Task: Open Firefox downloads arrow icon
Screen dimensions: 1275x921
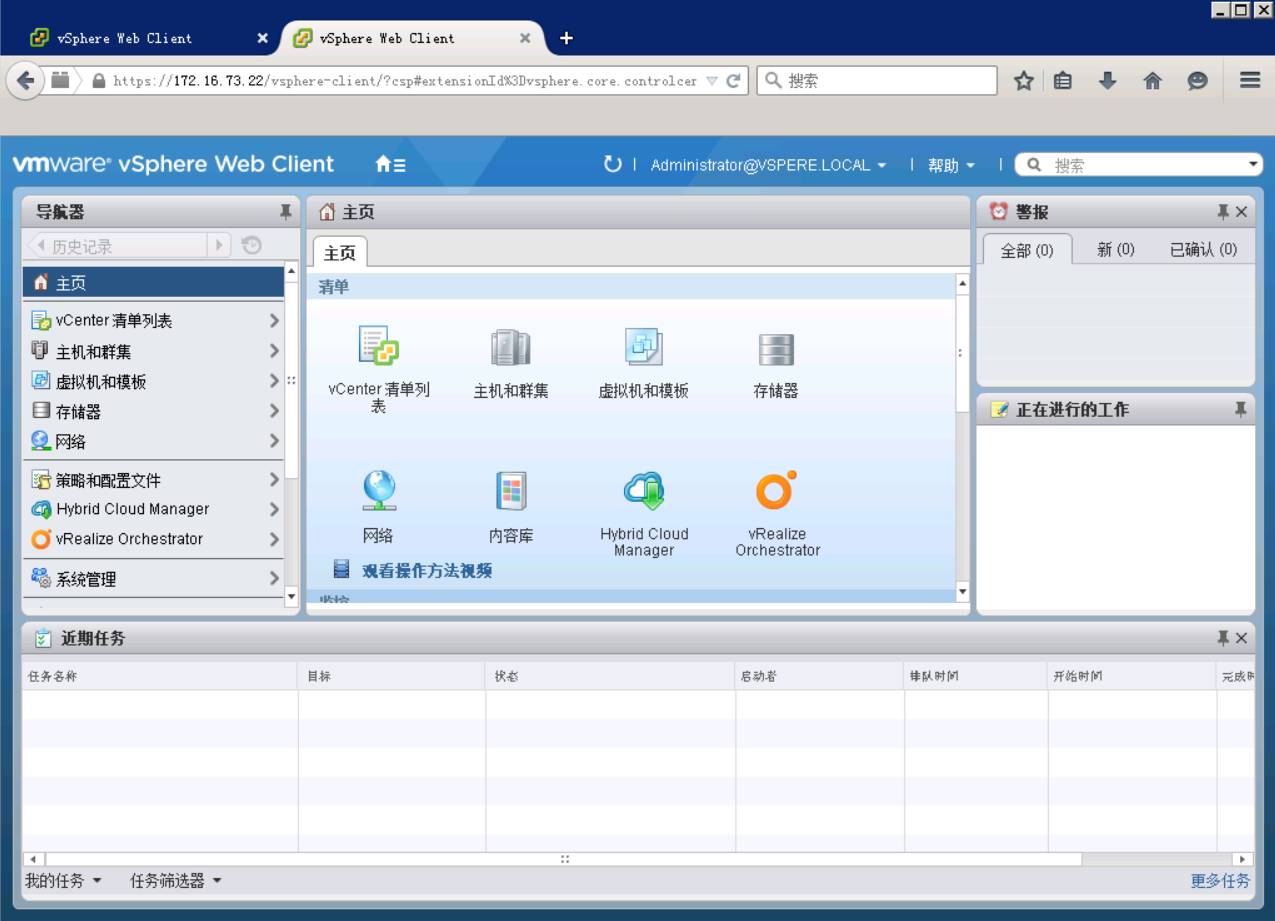Action: click(x=1107, y=81)
